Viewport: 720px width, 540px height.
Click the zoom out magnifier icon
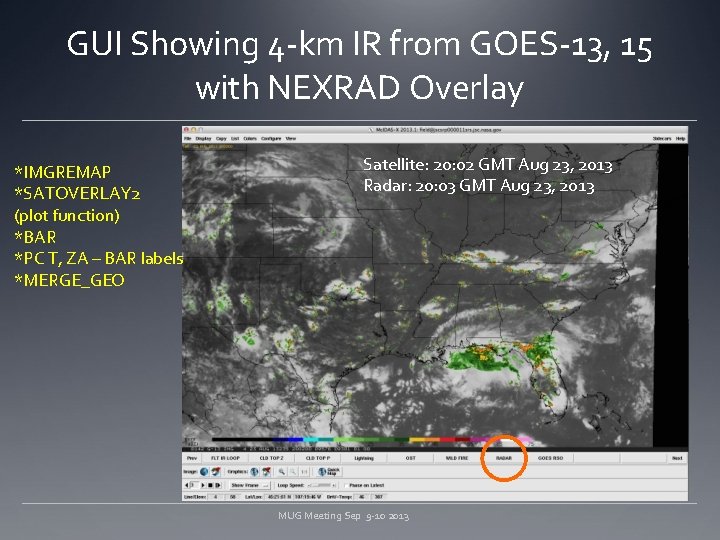(x=293, y=472)
